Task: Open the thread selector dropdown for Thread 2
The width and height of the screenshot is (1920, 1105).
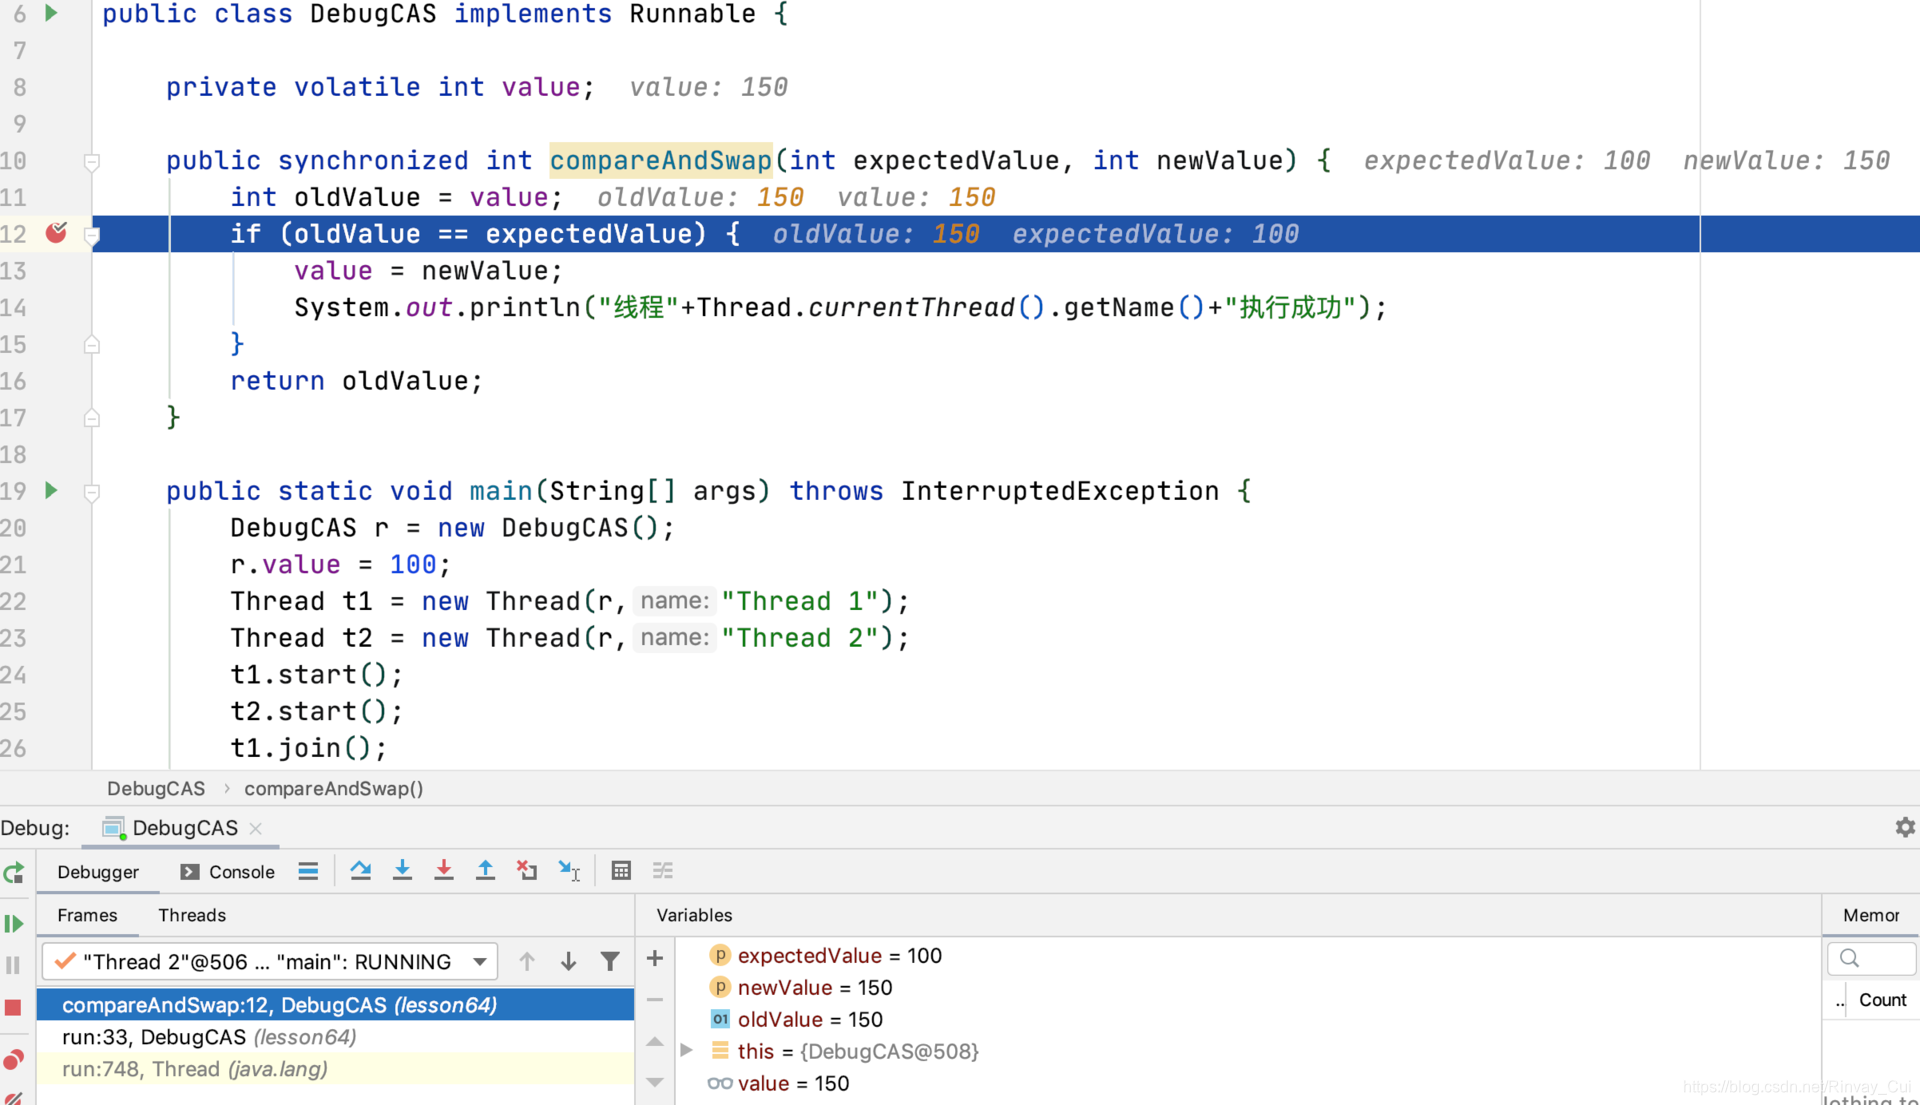Action: click(x=480, y=963)
